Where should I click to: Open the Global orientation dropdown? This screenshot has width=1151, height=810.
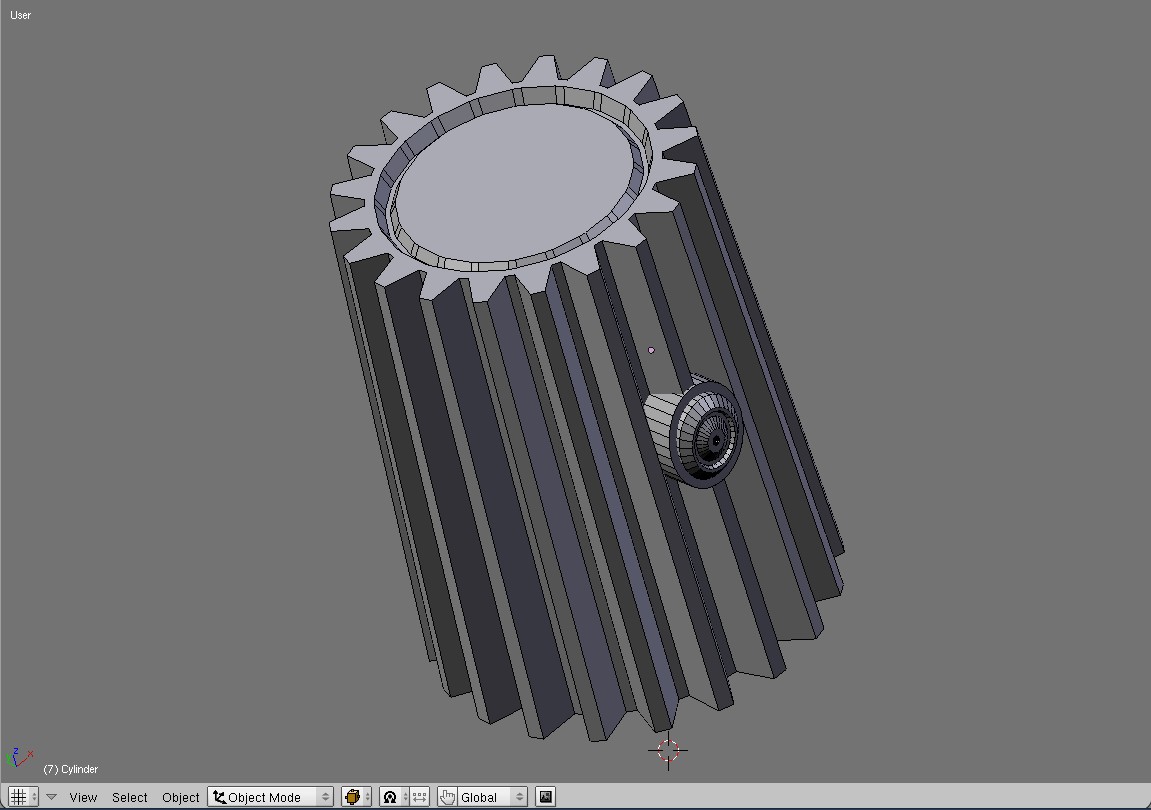tap(492, 797)
